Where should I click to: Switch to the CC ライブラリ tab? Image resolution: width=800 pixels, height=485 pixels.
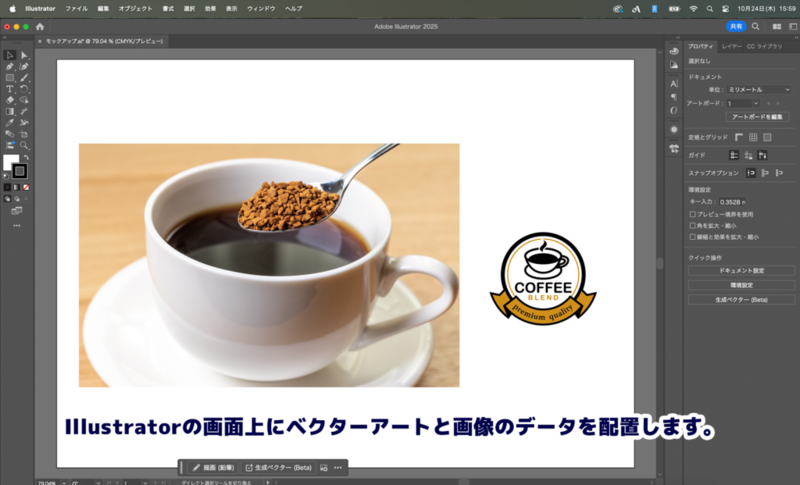764,46
